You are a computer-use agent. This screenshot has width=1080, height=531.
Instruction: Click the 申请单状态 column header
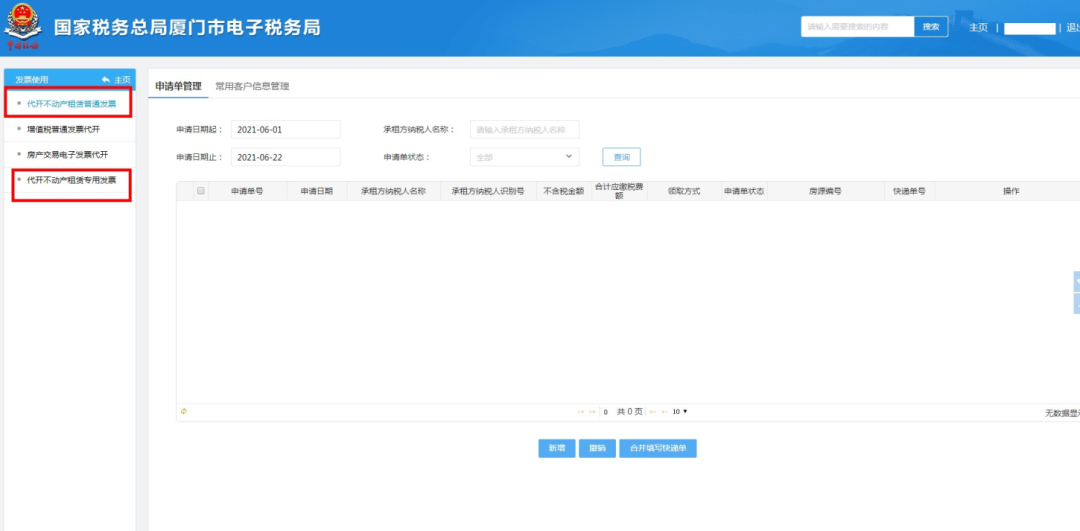click(744, 191)
